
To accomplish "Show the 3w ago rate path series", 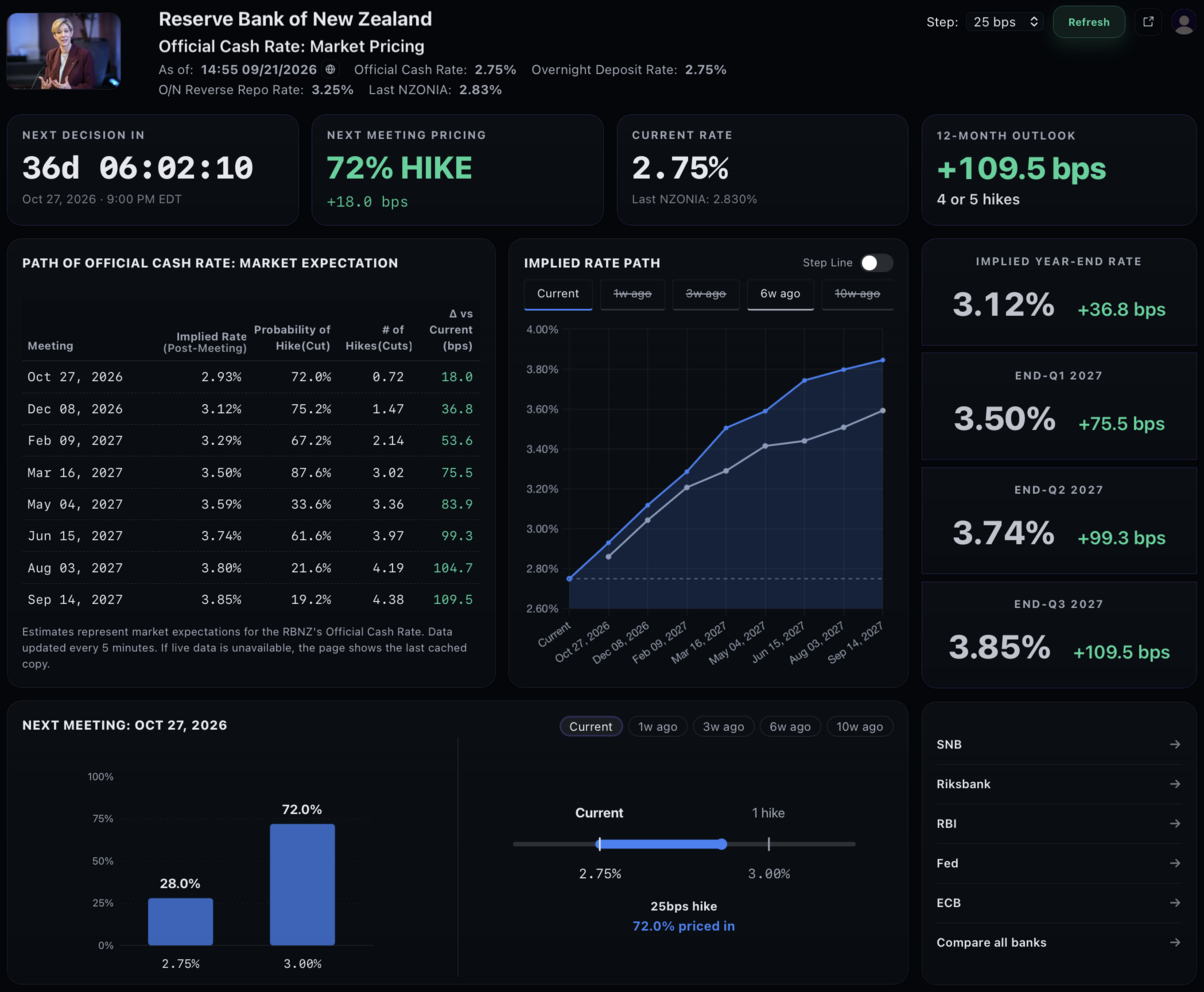I will (x=706, y=294).
